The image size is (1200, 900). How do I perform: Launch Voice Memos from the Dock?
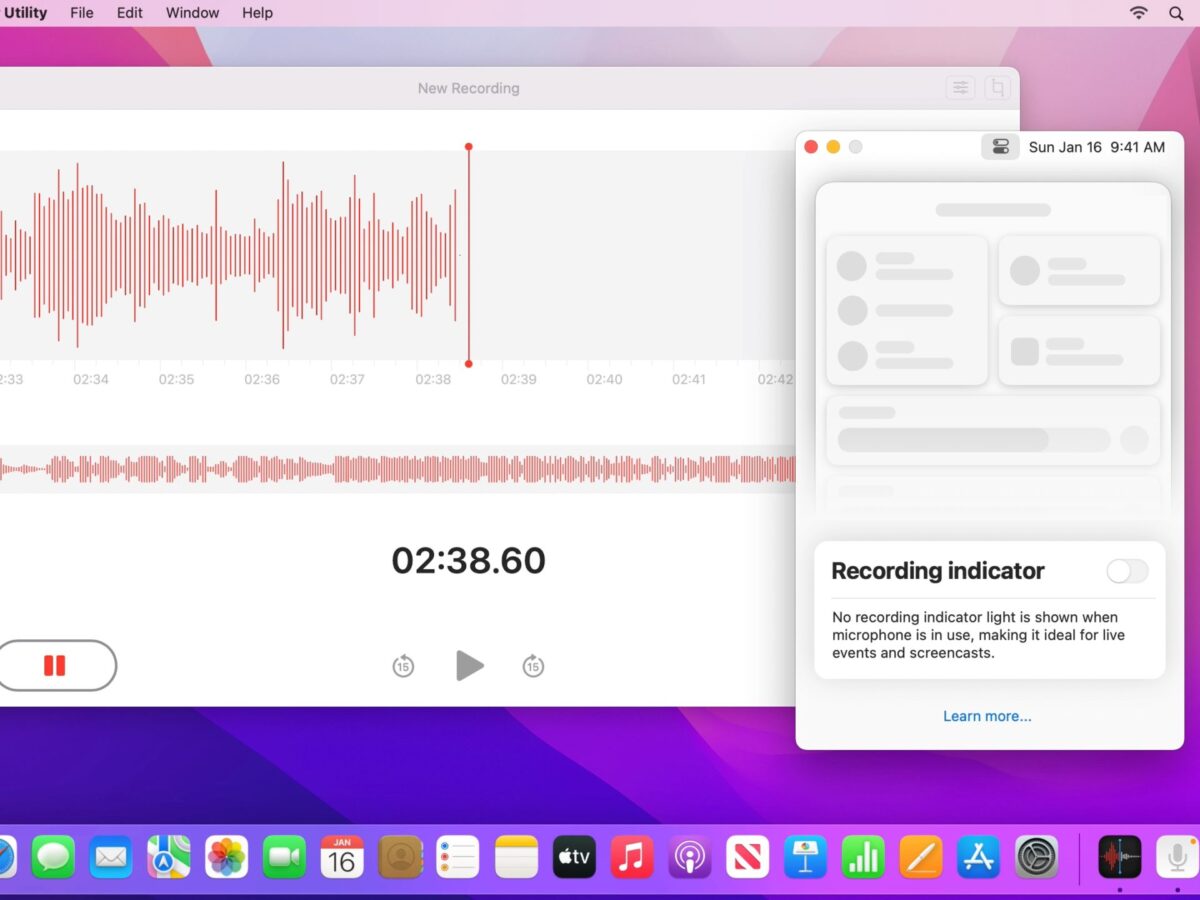[1119, 857]
